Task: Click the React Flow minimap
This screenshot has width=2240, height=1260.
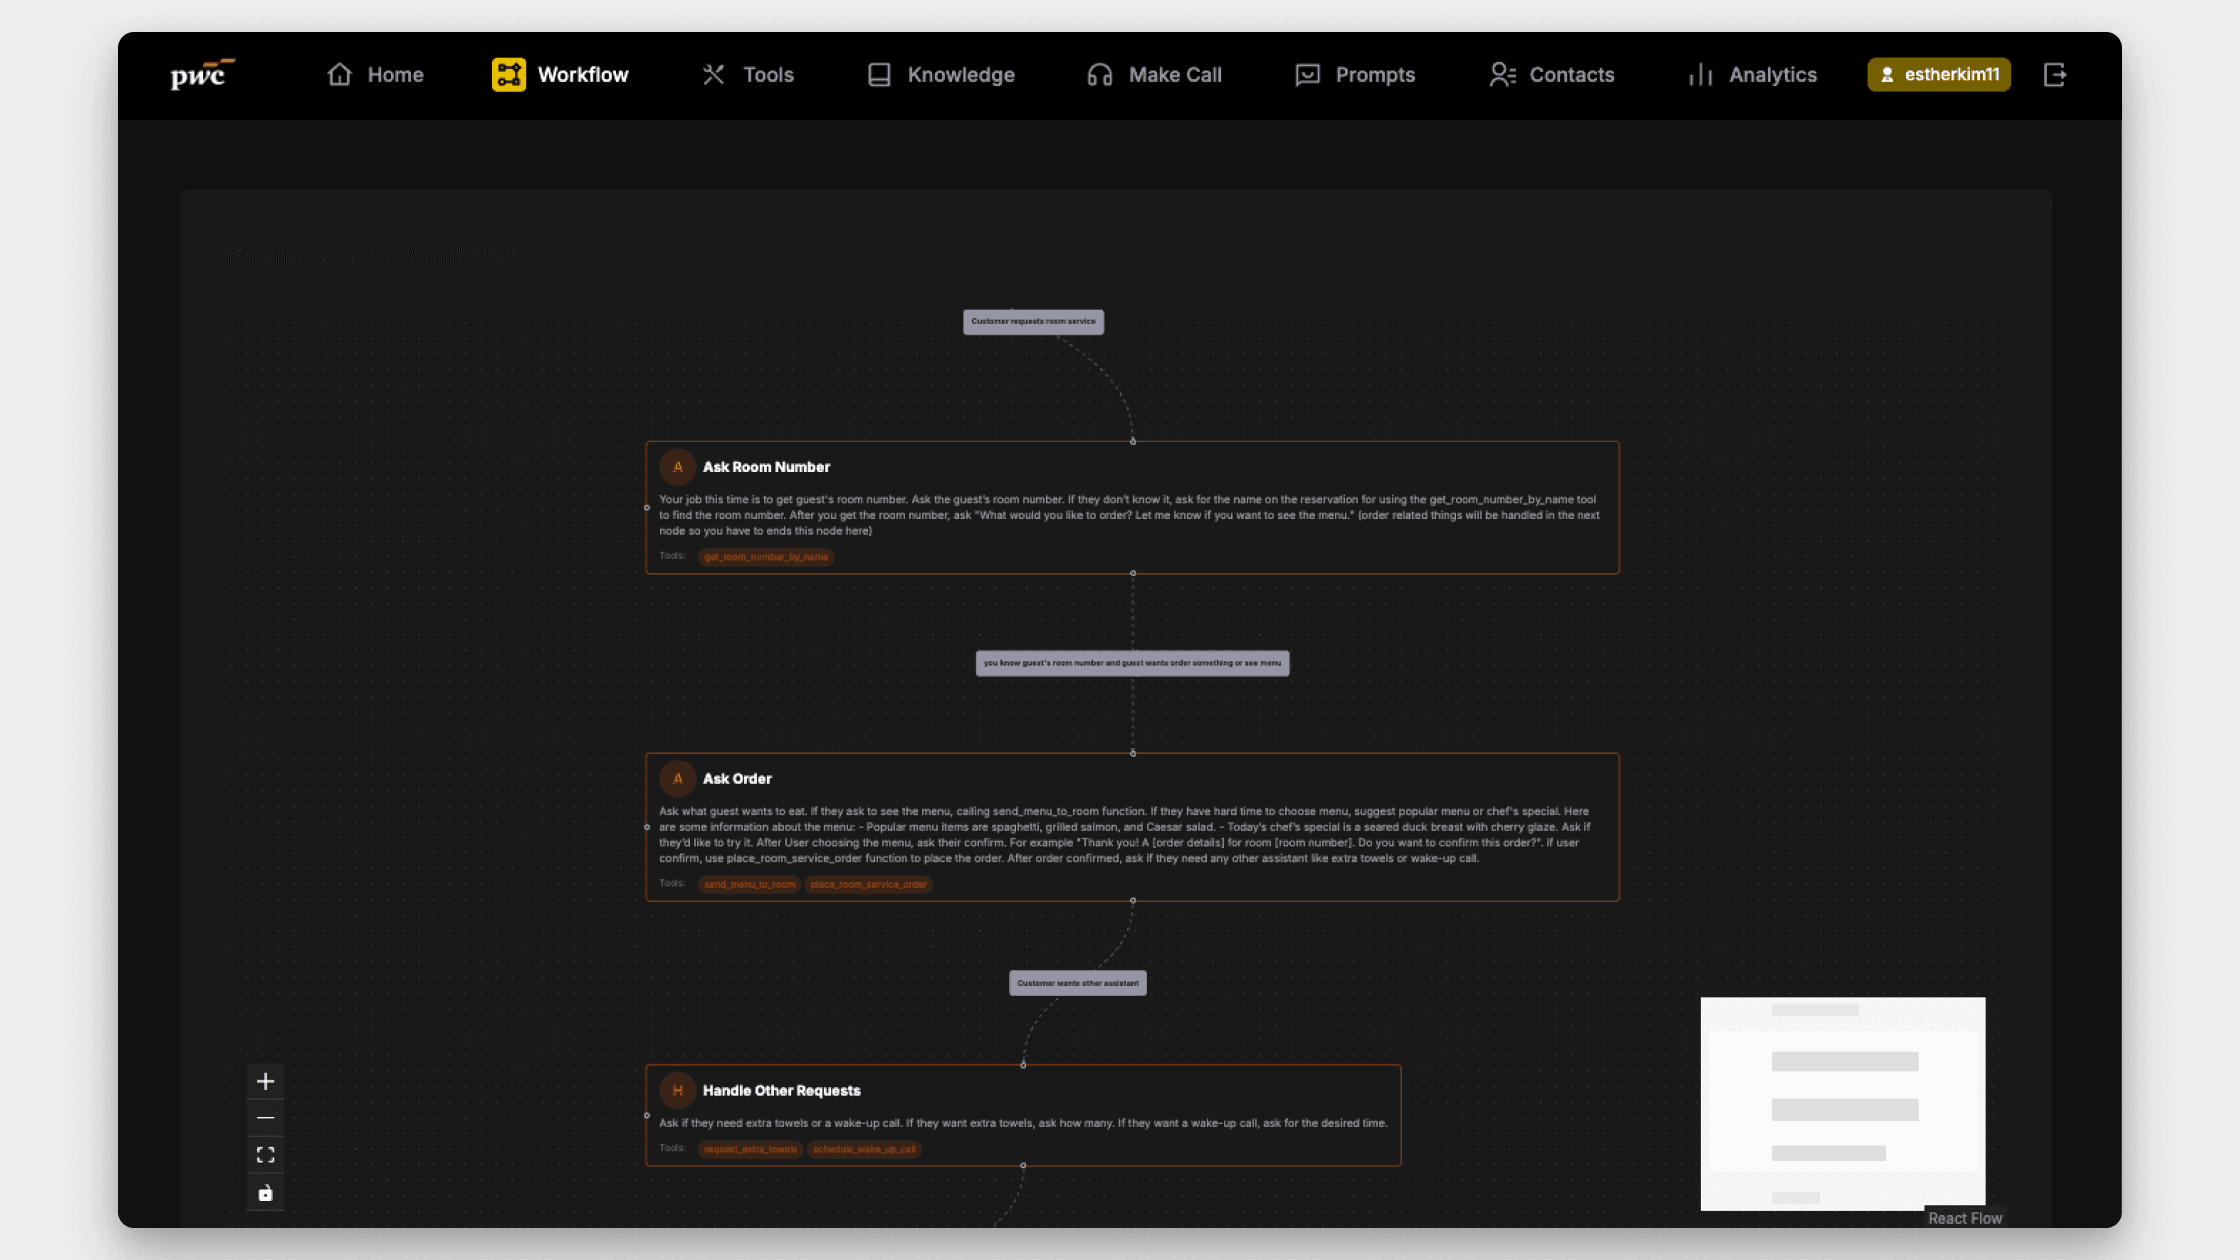Action: (1842, 1103)
